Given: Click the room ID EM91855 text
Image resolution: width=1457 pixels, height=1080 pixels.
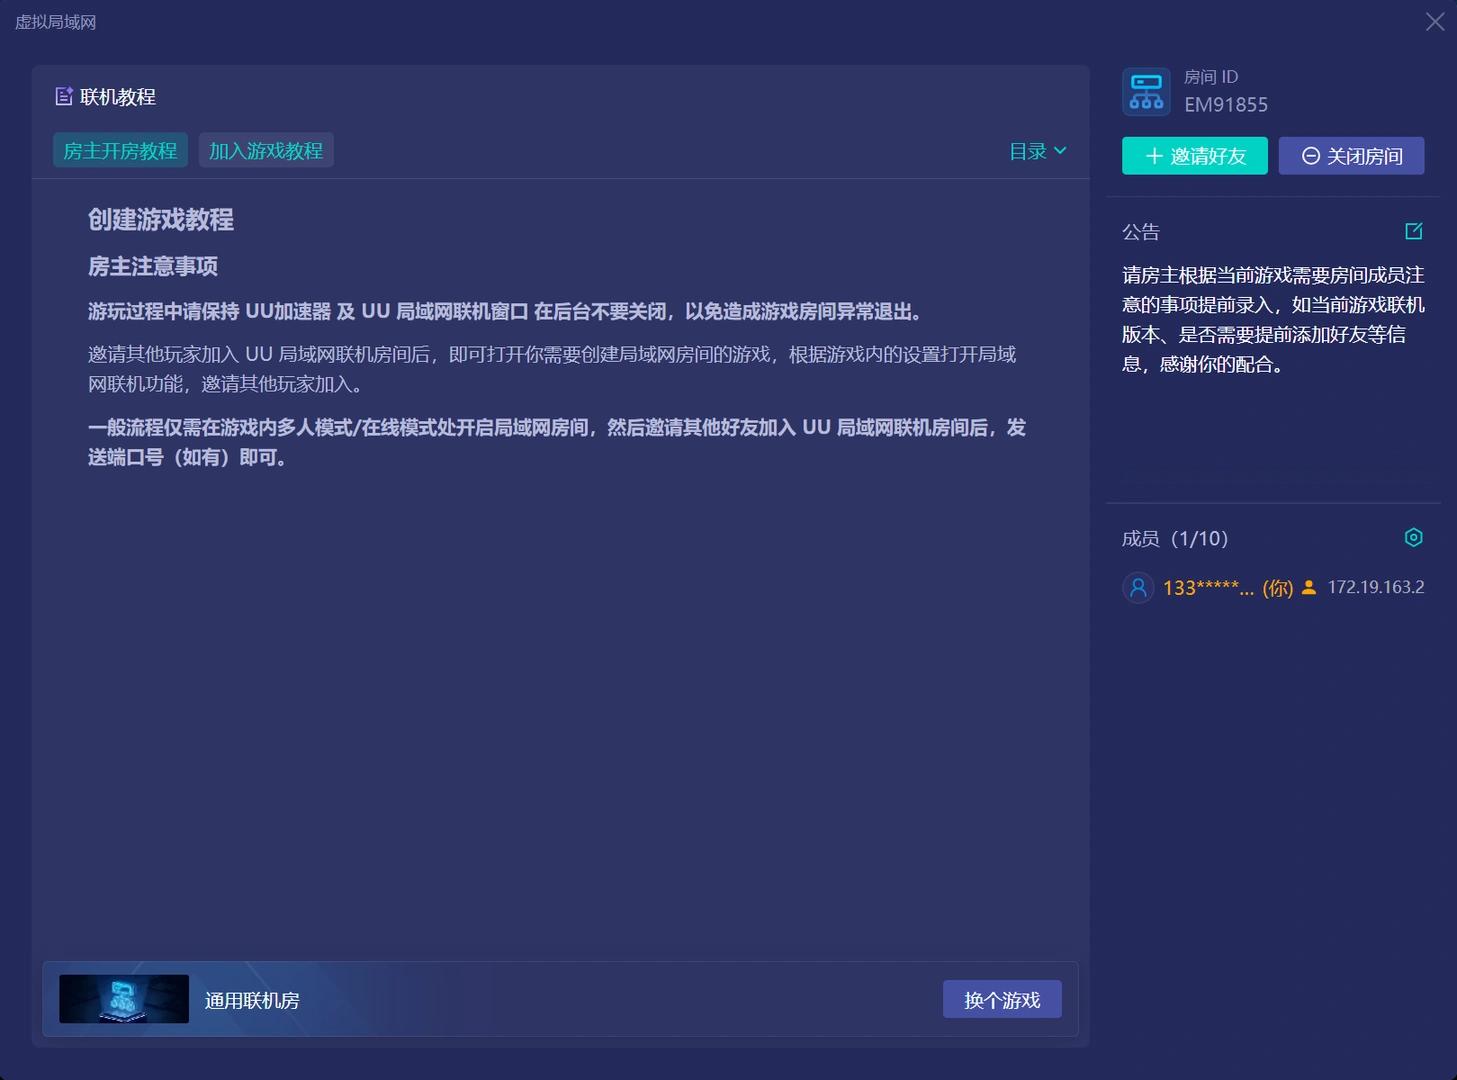Looking at the screenshot, I should coord(1226,104).
